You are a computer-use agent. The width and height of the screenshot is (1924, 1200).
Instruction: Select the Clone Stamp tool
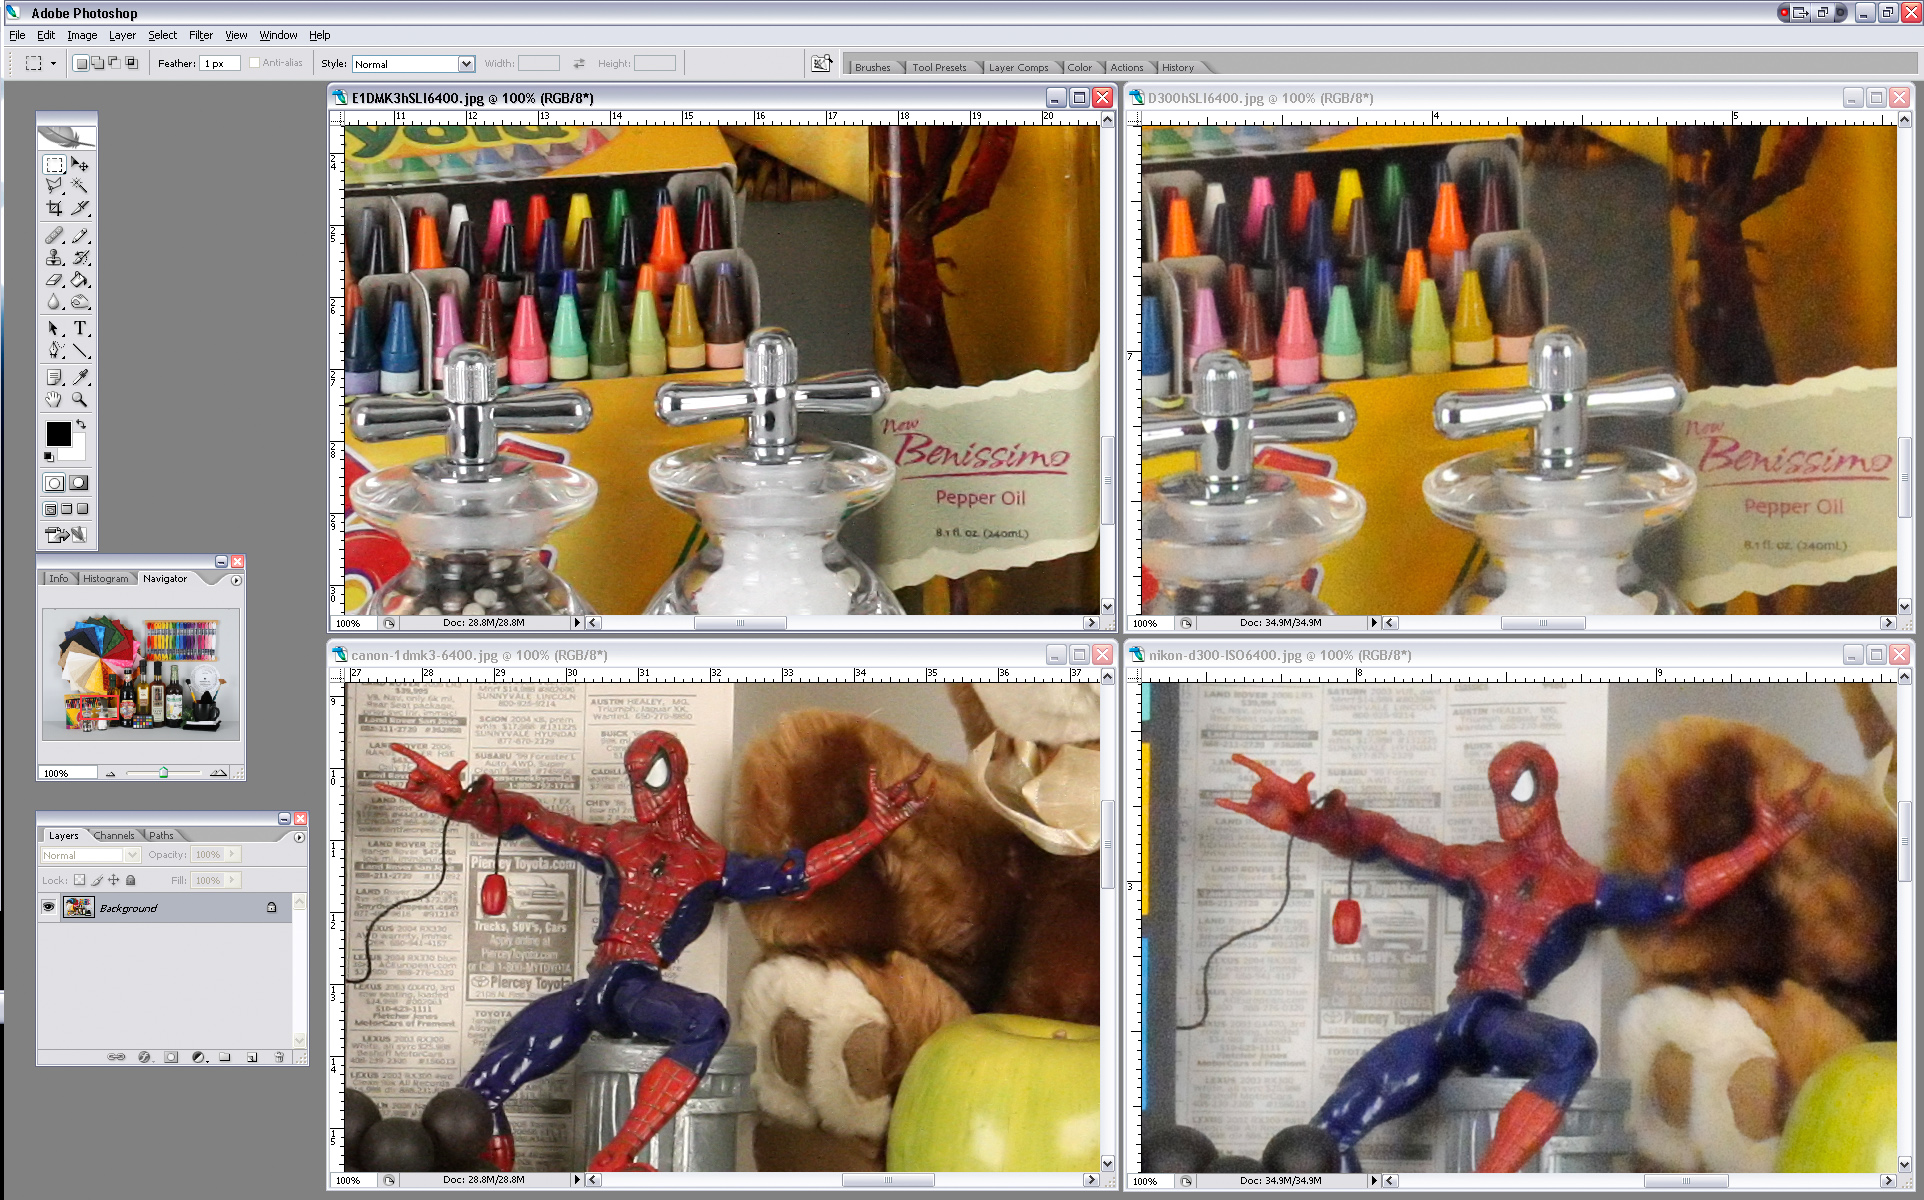click(x=55, y=258)
